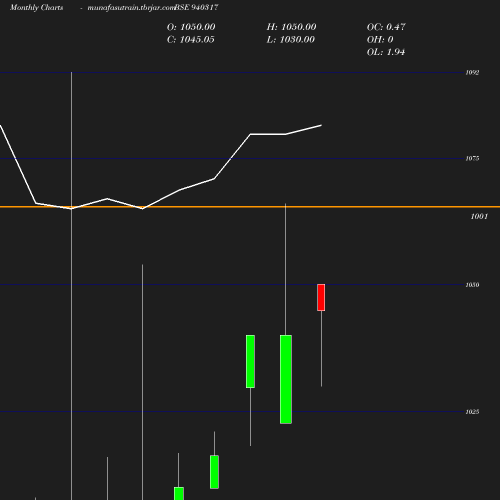
Task: Click the 'OH: 0' reading
Action: tap(380, 39)
